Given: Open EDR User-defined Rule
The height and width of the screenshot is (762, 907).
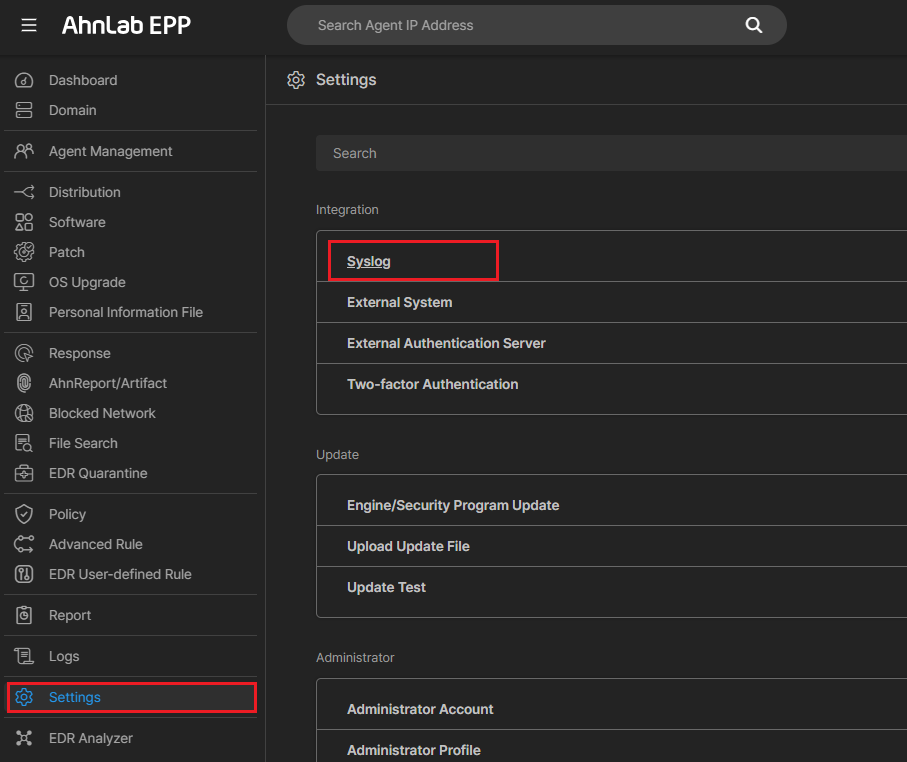Looking at the screenshot, I should tap(120, 575).
